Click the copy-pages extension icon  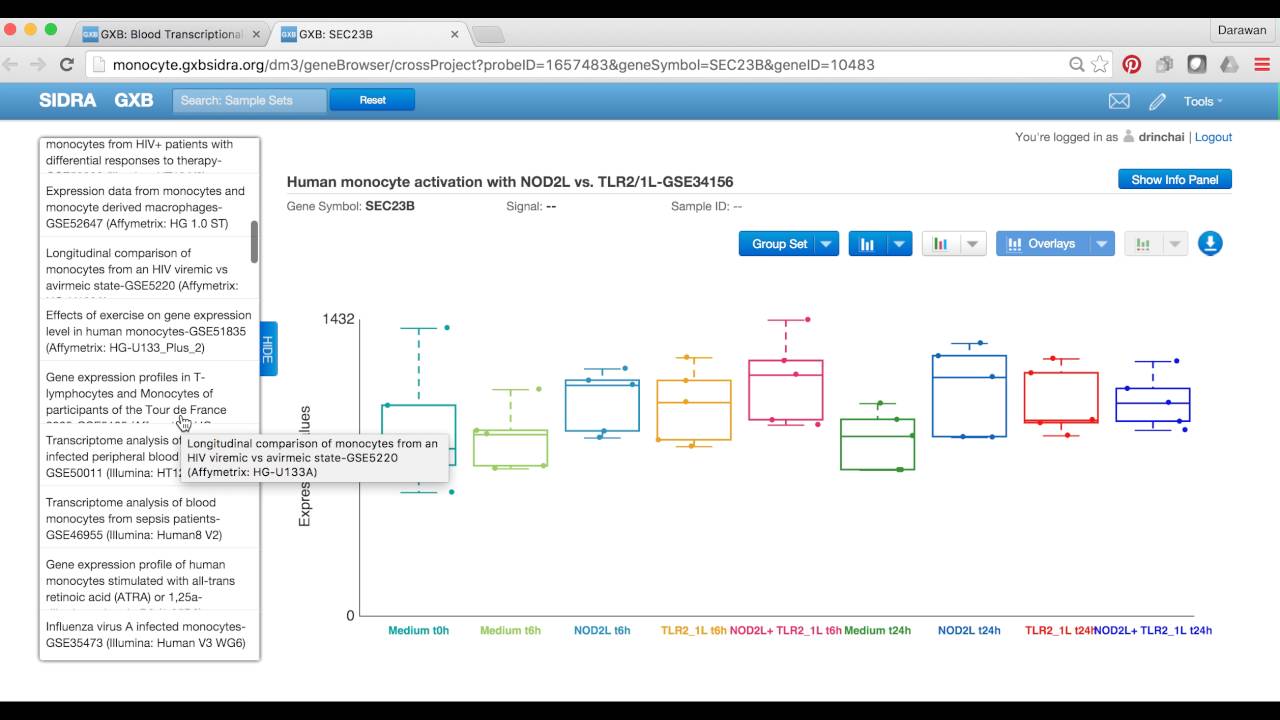[x=1164, y=64]
